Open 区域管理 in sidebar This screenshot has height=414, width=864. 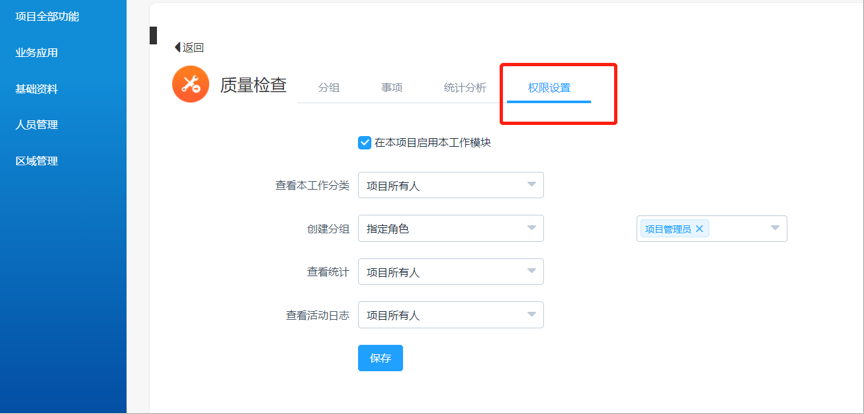coord(36,161)
